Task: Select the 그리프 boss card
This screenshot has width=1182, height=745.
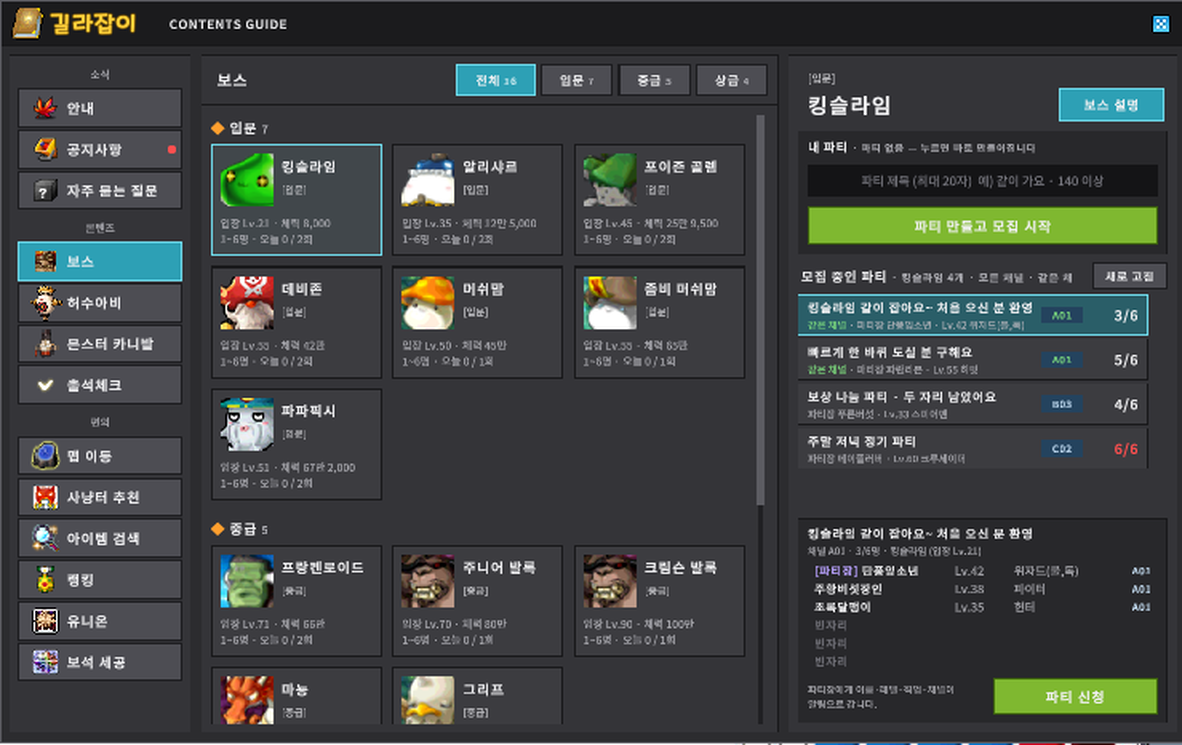Action: point(478,696)
